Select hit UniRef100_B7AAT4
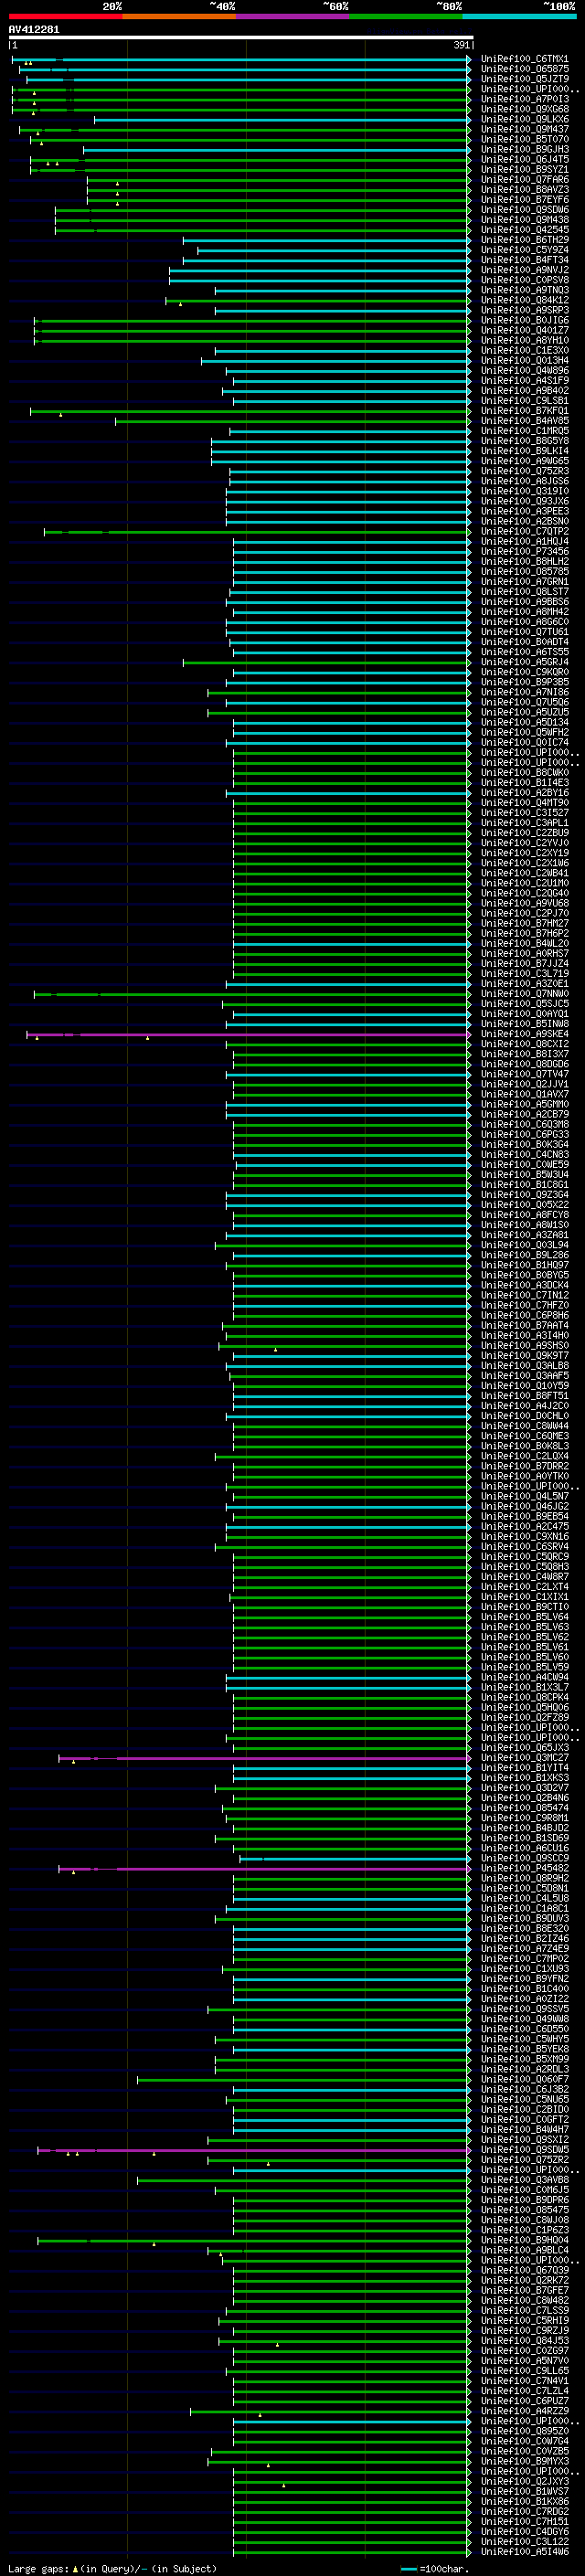Viewport: 585px width, 2576px height. pos(525,1326)
